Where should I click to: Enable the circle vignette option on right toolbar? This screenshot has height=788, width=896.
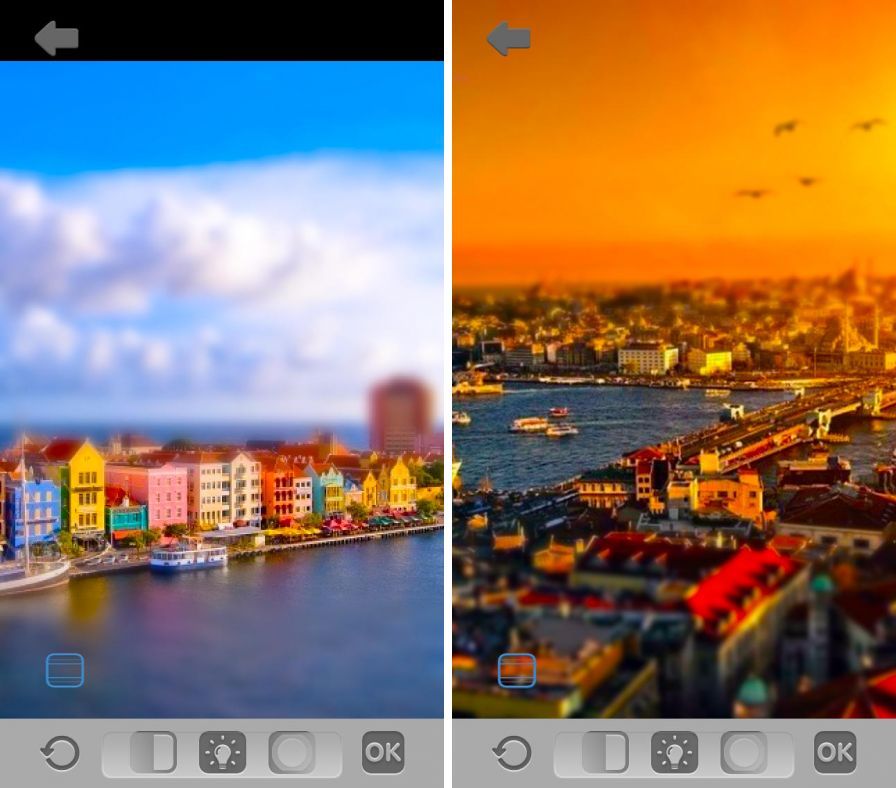click(x=744, y=752)
